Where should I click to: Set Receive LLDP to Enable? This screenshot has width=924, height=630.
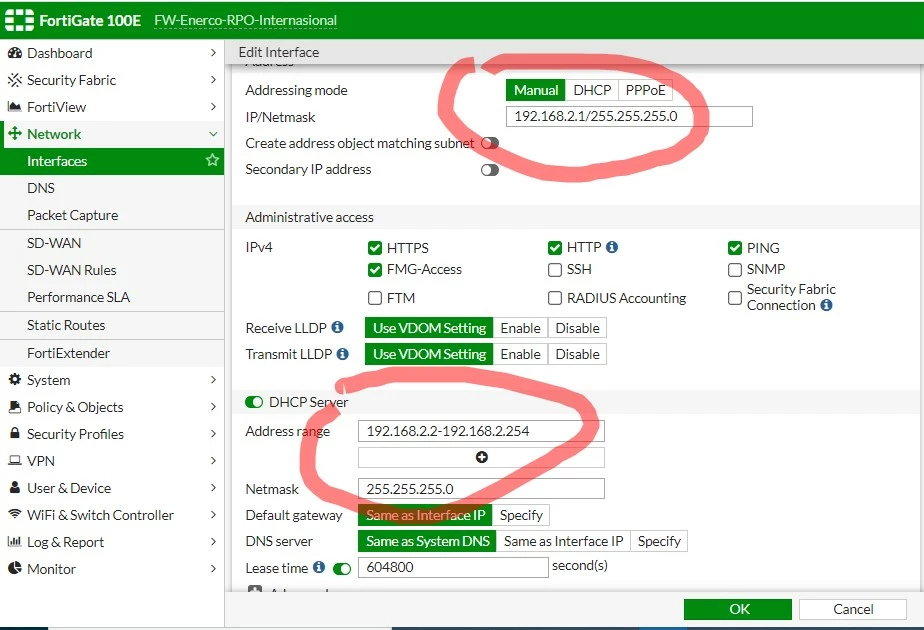520,328
